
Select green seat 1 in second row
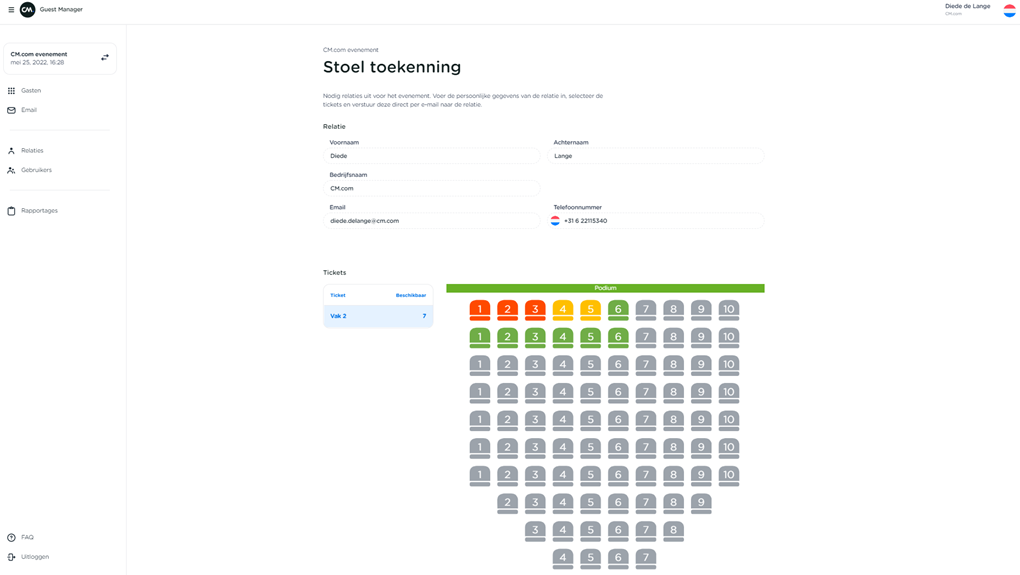click(480, 337)
